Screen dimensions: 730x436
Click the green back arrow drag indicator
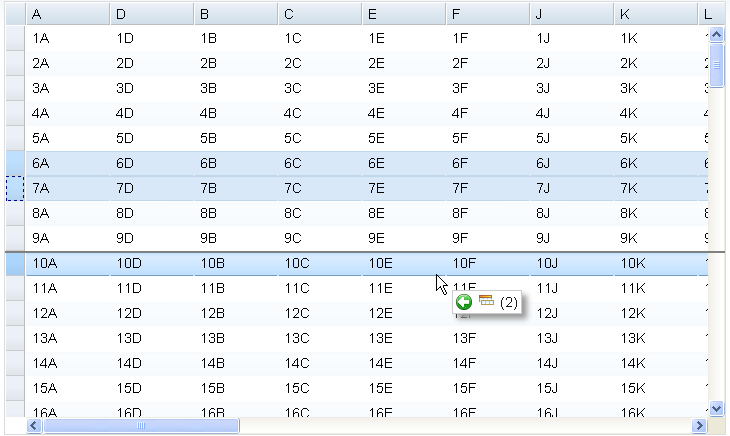464,302
